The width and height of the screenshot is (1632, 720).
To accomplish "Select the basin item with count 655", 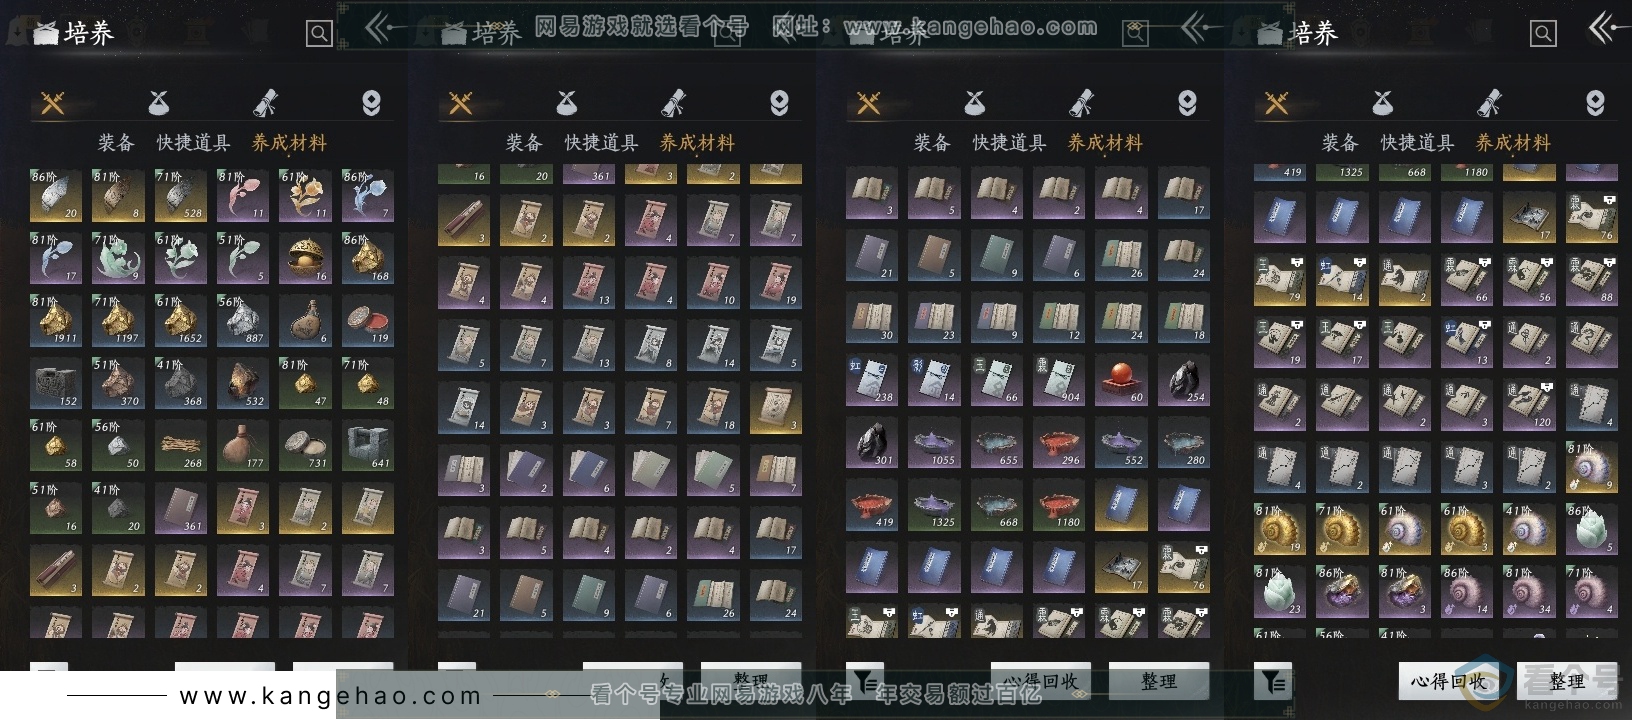I will click(996, 442).
